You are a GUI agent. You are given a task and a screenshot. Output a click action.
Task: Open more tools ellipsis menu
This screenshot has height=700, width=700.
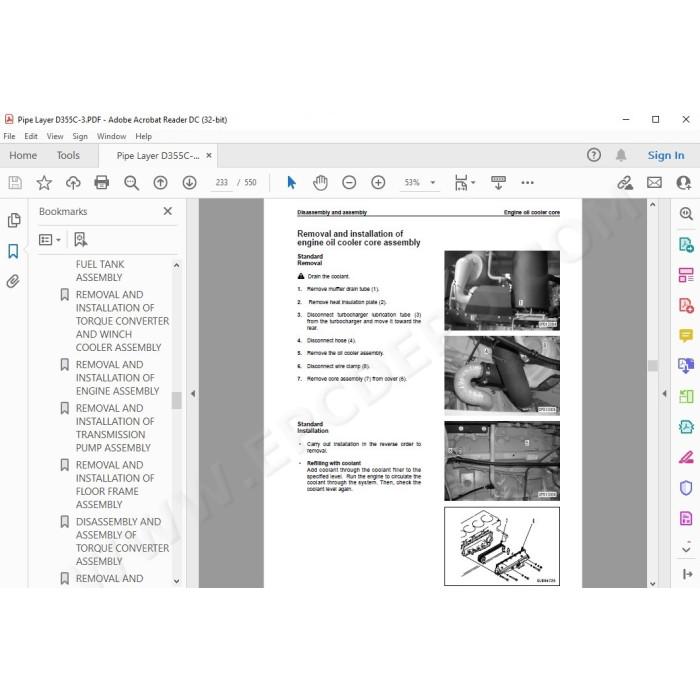[x=527, y=183]
